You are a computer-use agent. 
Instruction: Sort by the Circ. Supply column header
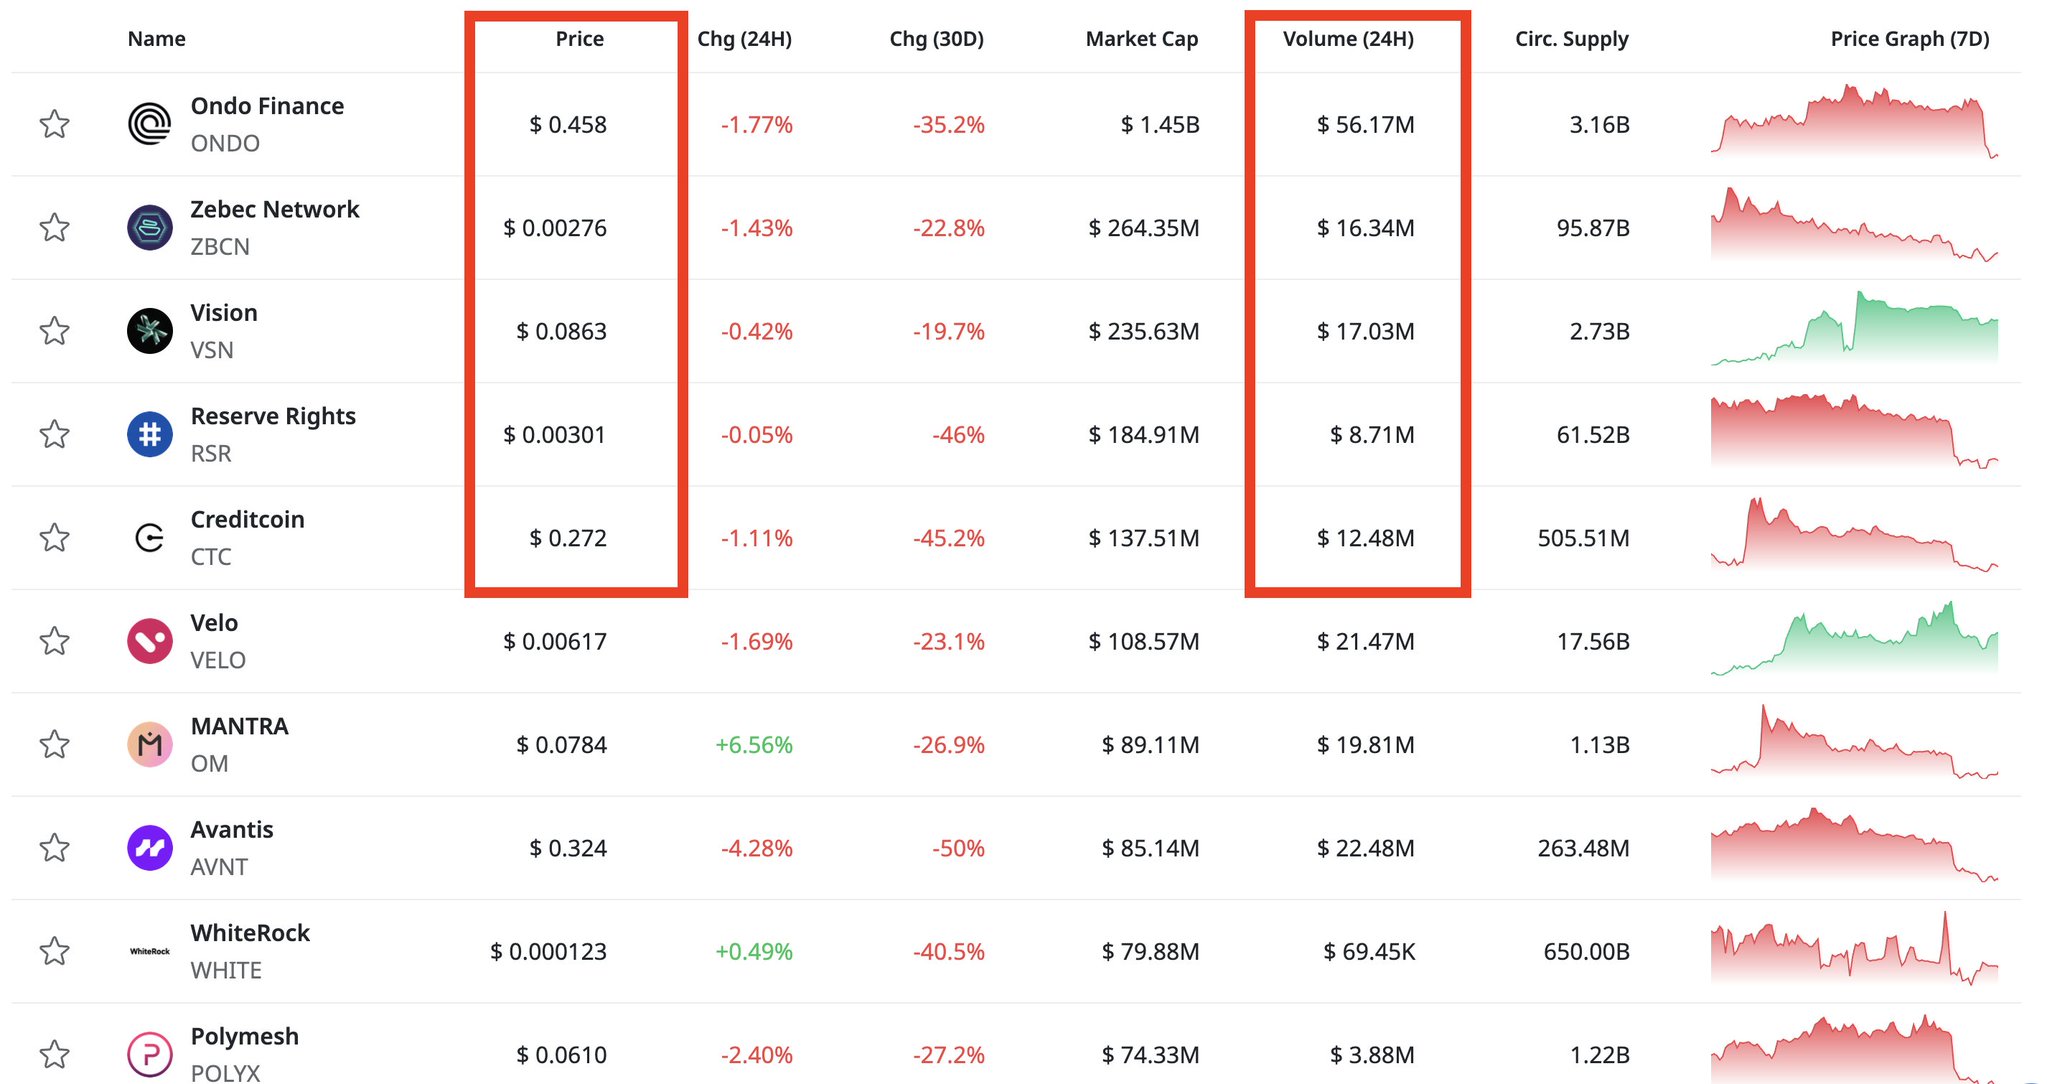(x=1571, y=39)
